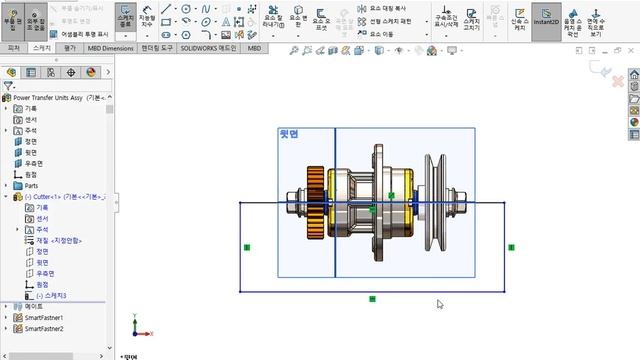Click the Linear Sketch Pattern tool
Screen dimensions: 640x360
pos(384,21)
